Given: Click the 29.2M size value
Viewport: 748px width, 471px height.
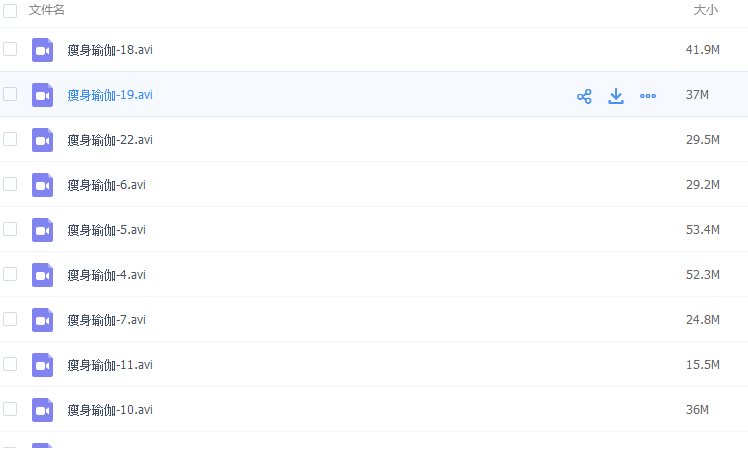Looking at the screenshot, I should [703, 185].
